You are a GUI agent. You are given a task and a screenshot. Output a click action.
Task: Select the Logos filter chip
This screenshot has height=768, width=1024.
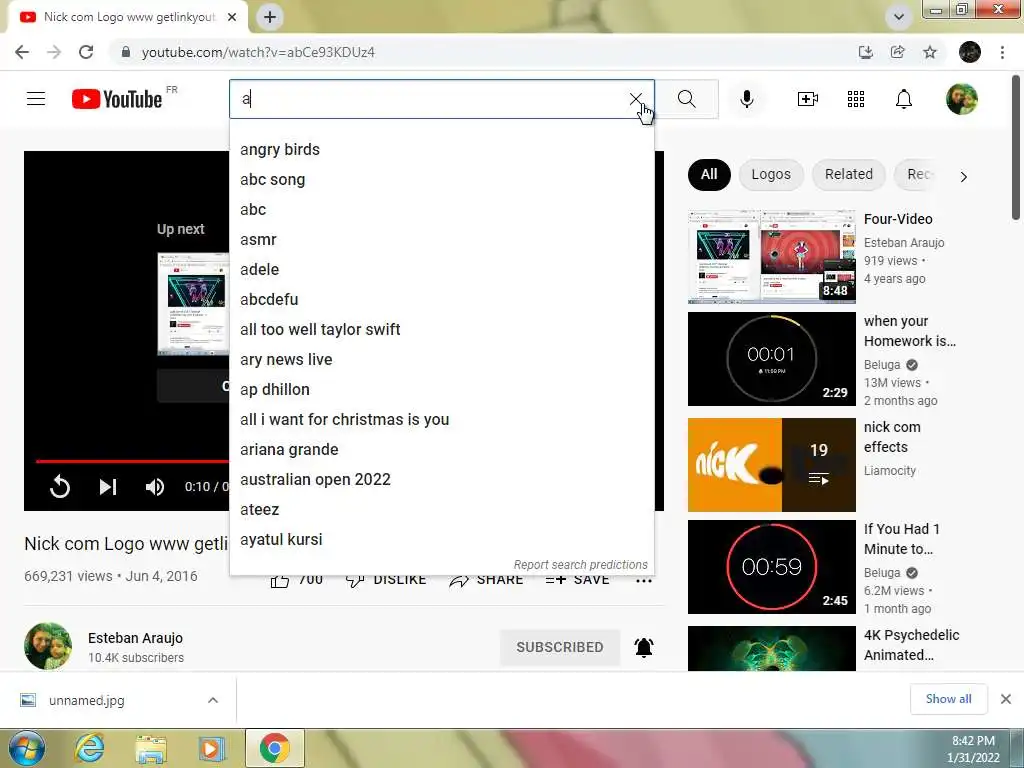(x=771, y=175)
